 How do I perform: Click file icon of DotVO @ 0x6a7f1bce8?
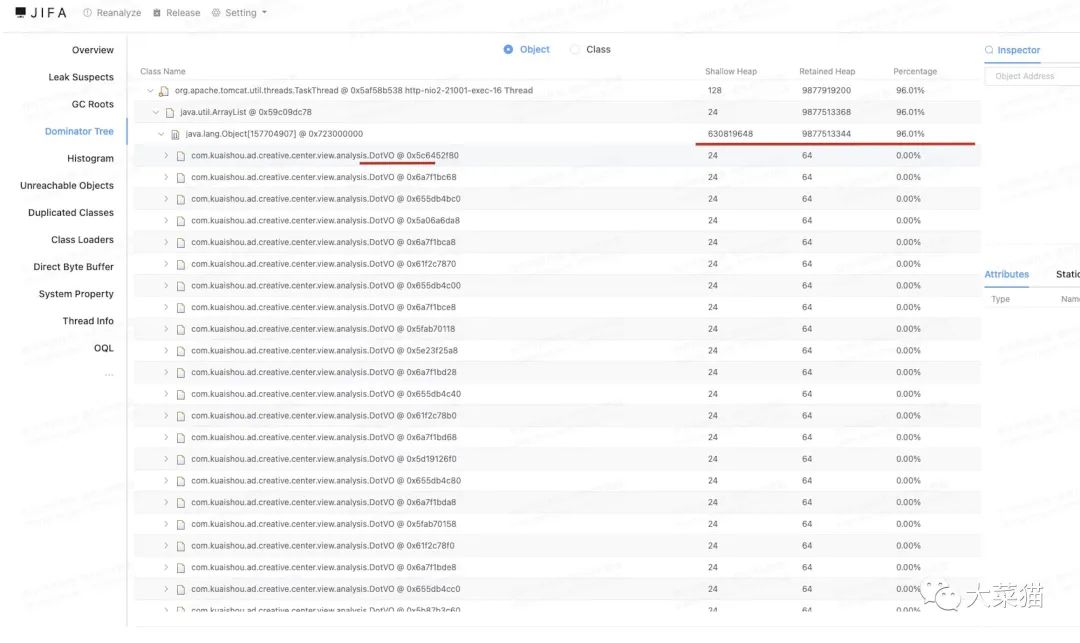point(180,308)
